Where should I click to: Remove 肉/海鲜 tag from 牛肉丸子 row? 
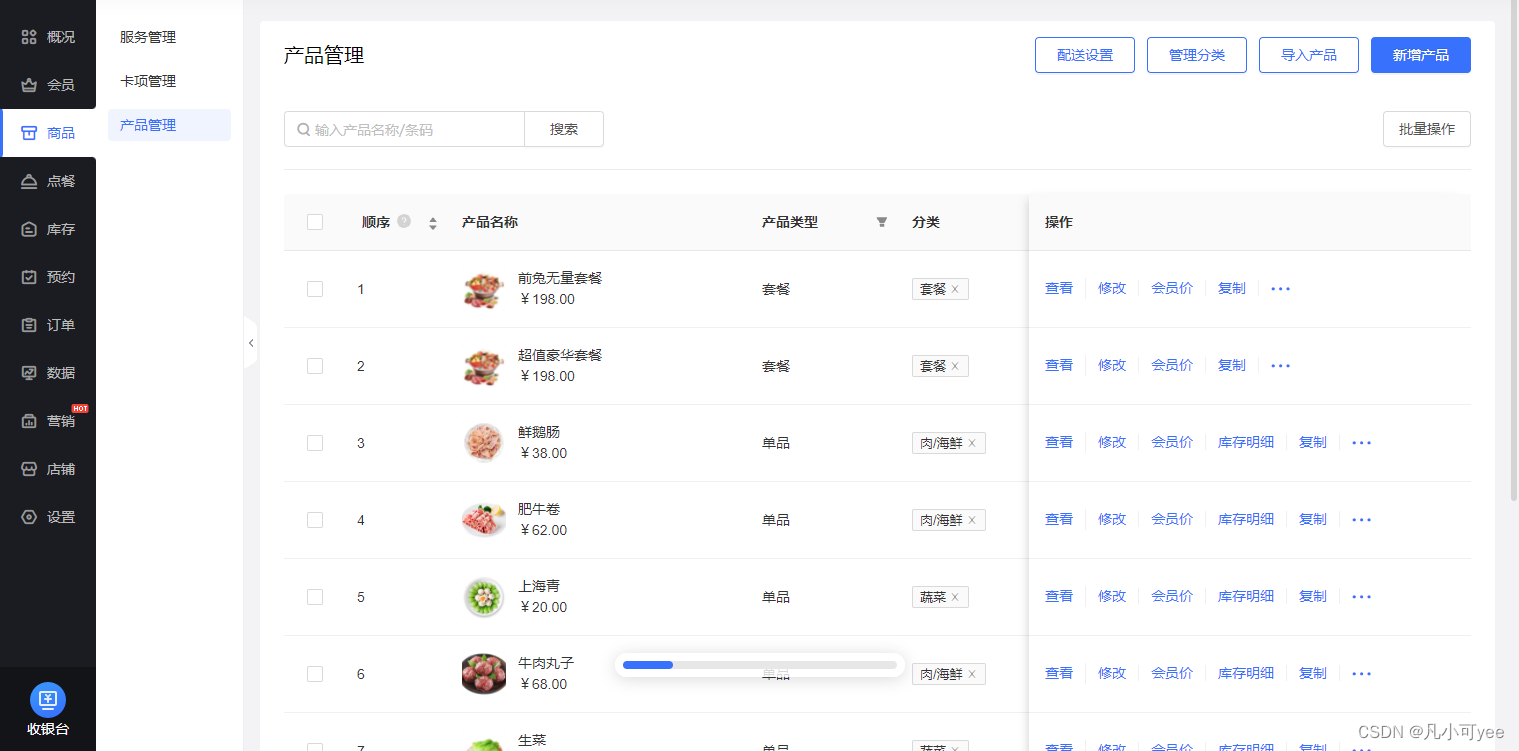point(972,674)
